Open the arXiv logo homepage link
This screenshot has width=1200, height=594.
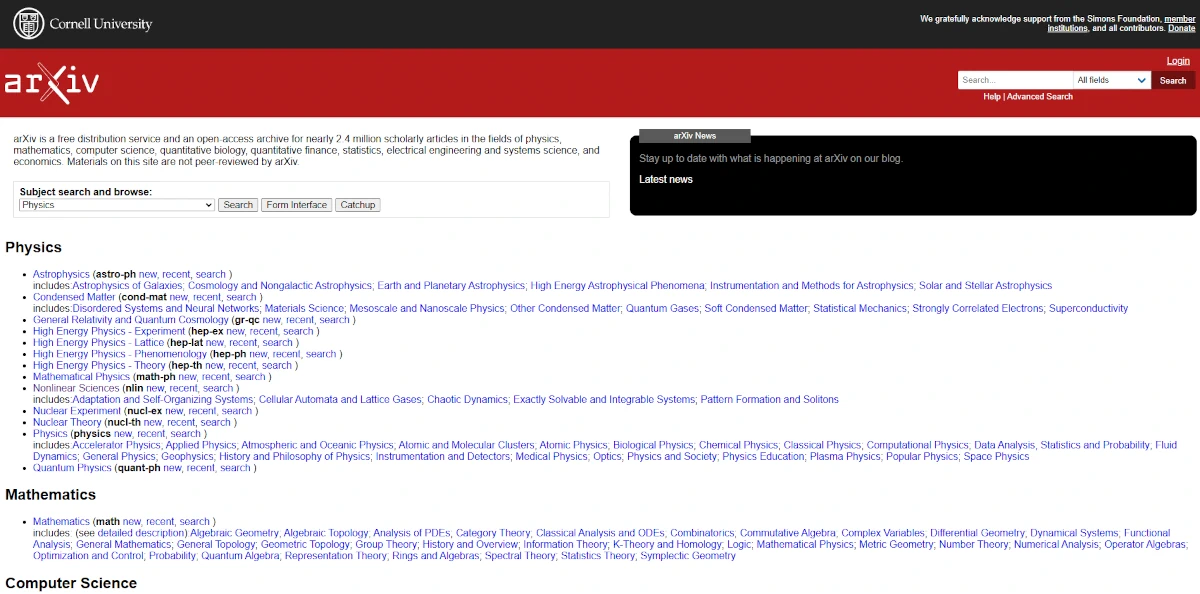coord(51,84)
